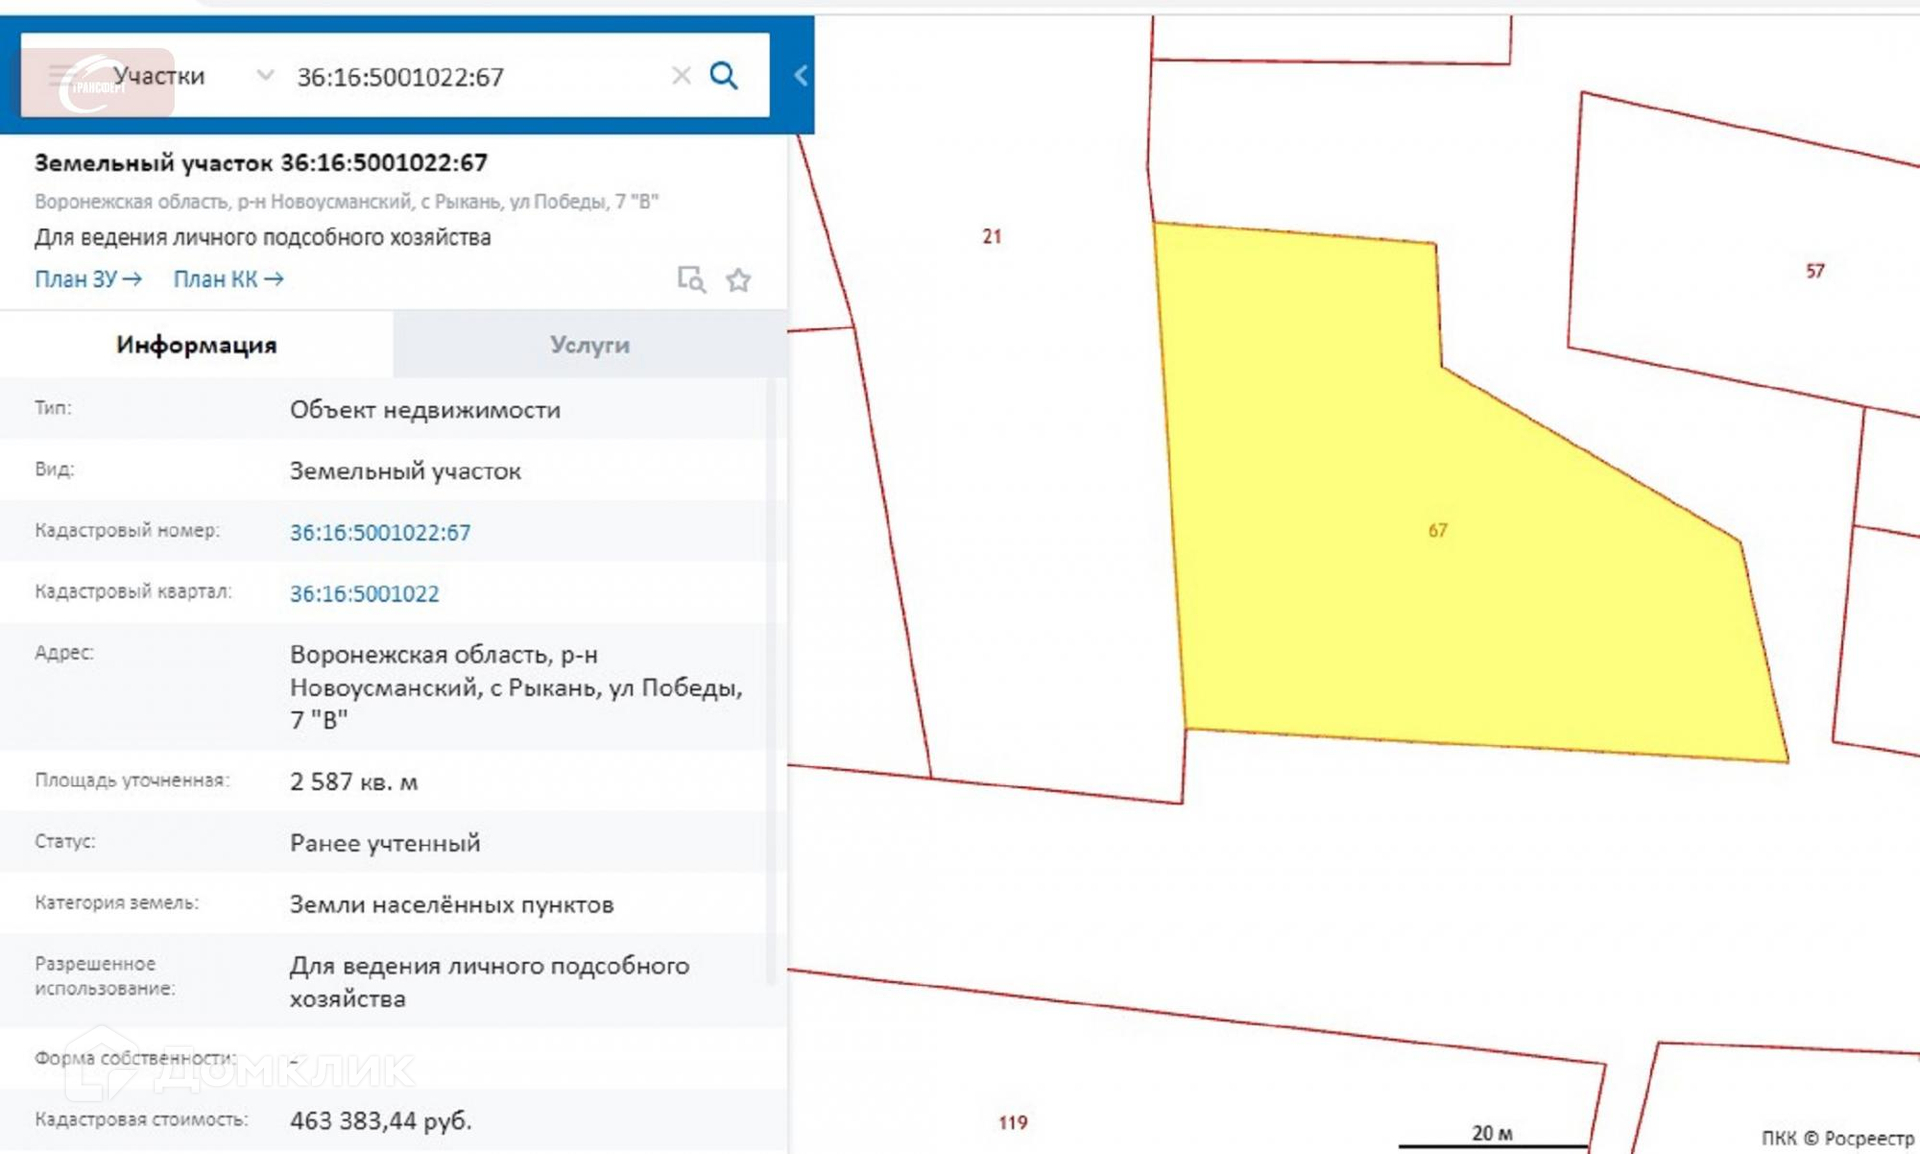The height and width of the screenshot is (1154, 1920).
Task: Click the show-on-map icon beside the star
Action: tap(691, 280)
